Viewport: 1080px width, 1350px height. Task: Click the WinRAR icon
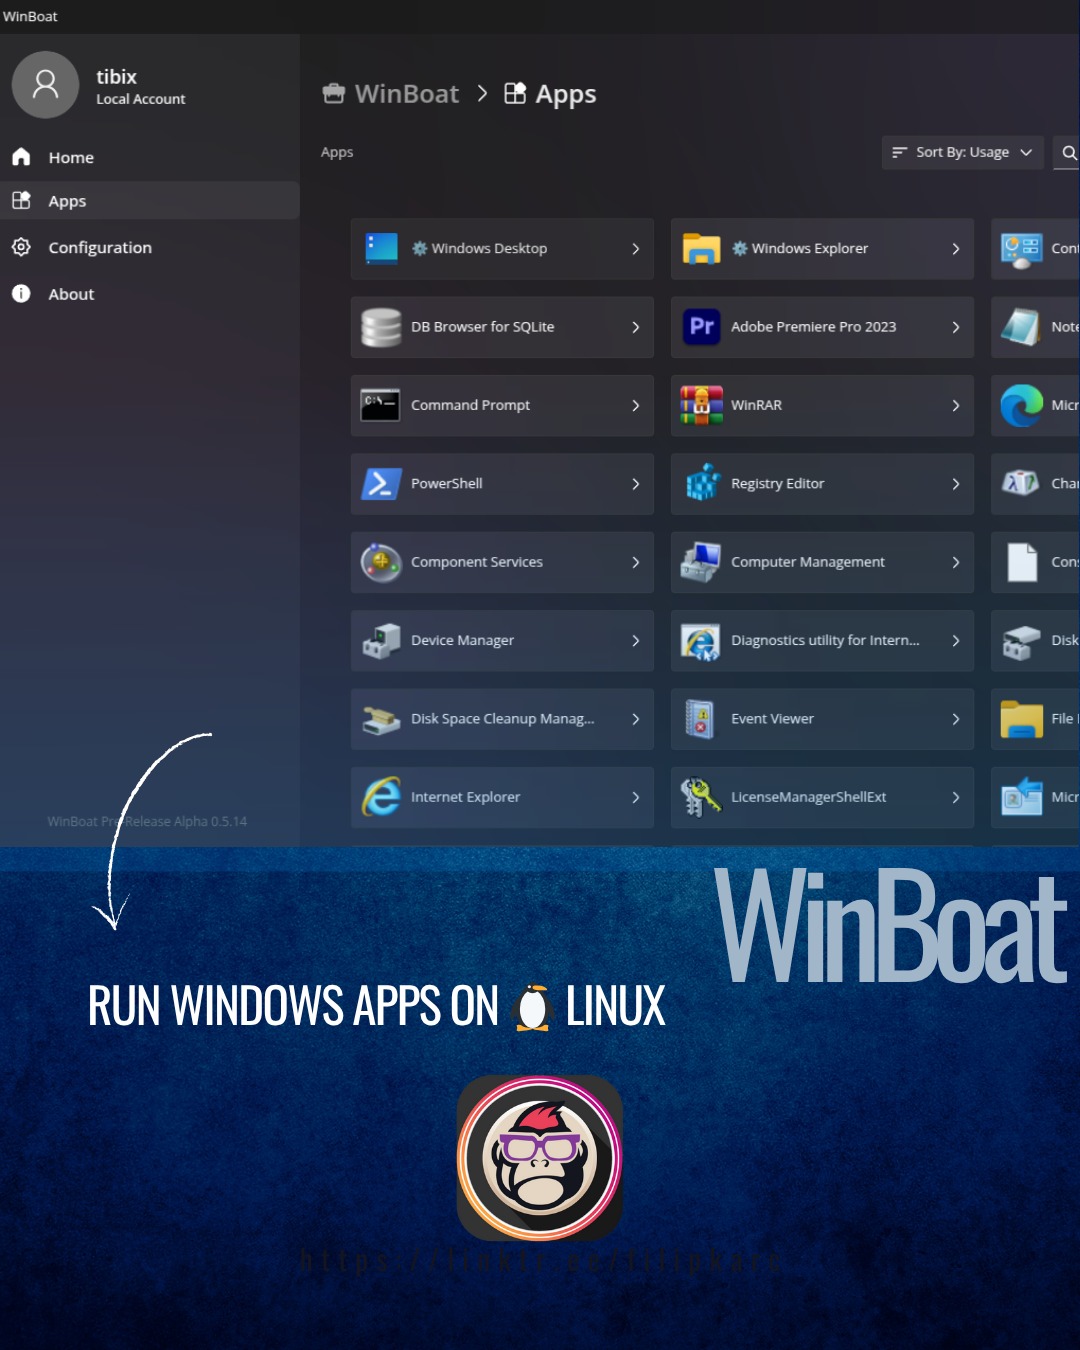pos(701,405)
